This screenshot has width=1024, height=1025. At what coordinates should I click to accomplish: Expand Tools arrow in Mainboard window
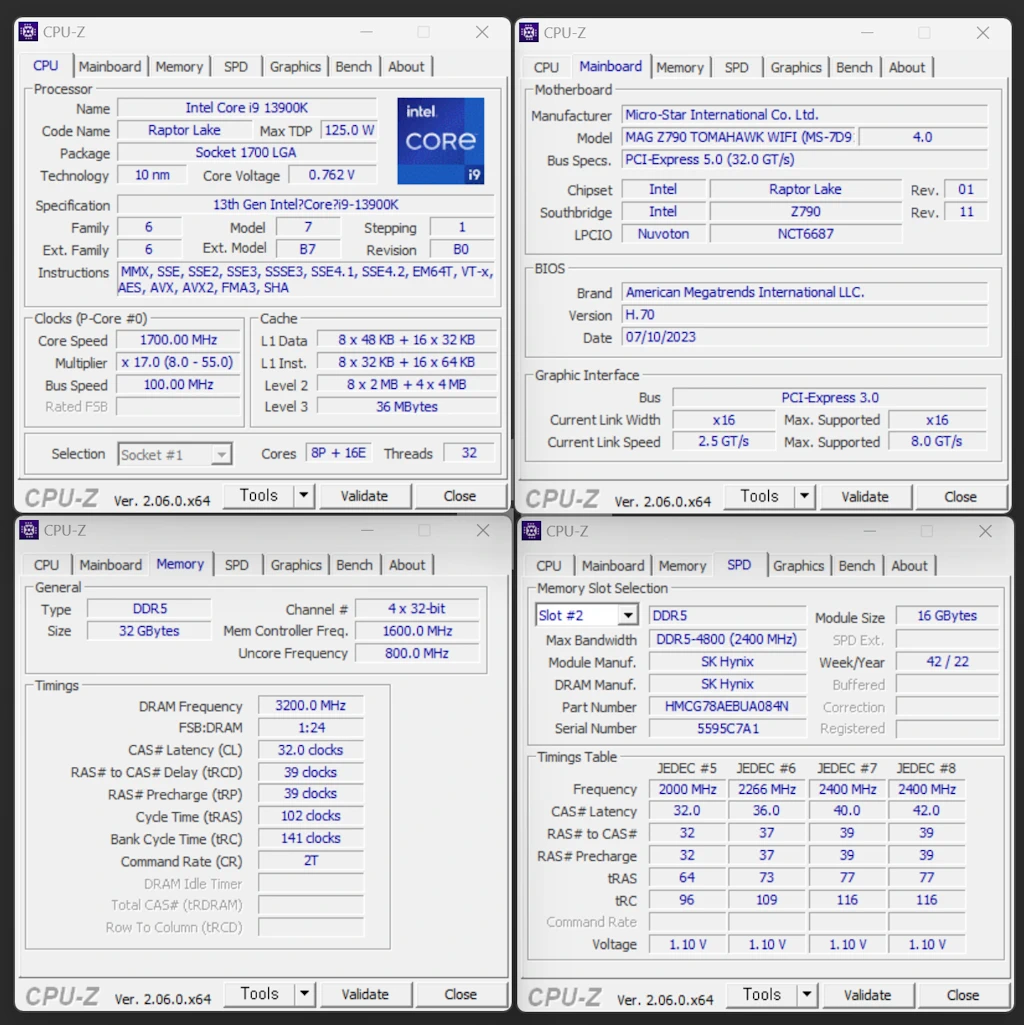pos(804,497)
